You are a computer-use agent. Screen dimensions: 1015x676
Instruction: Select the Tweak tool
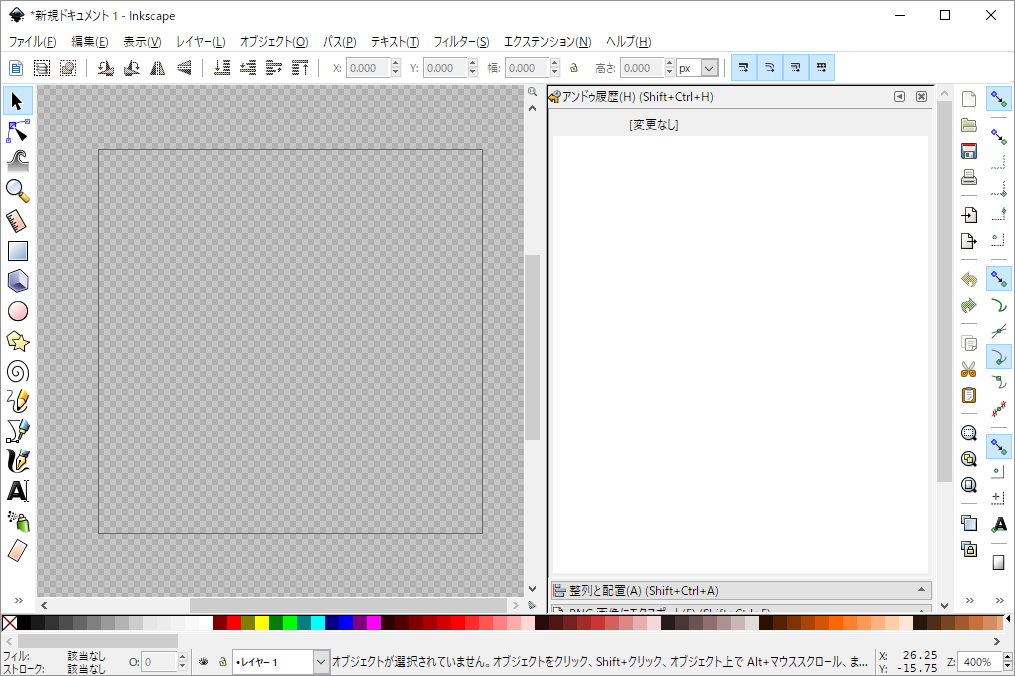17,161
